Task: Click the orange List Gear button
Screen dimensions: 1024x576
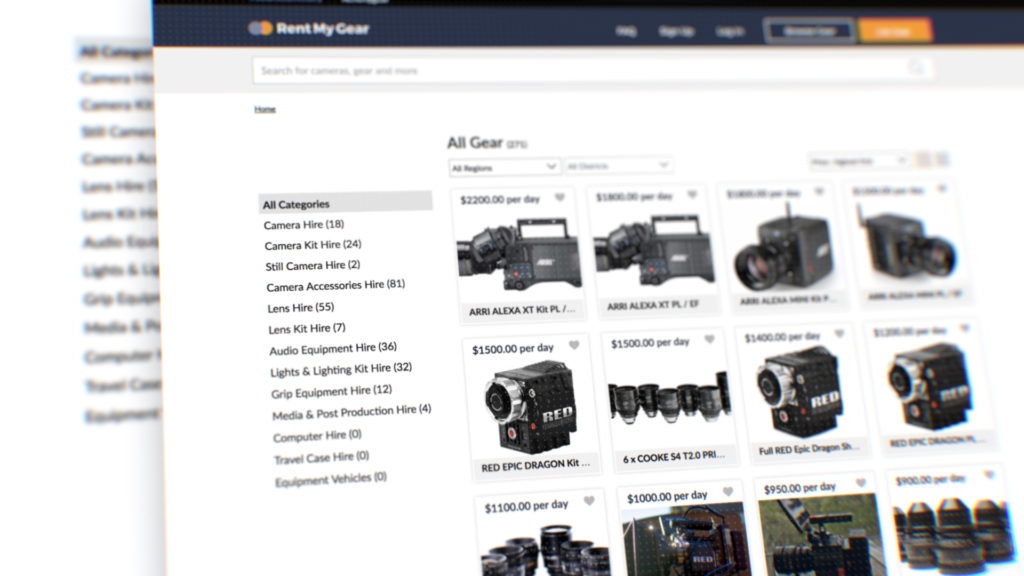Action: click(x=895, y=31)
